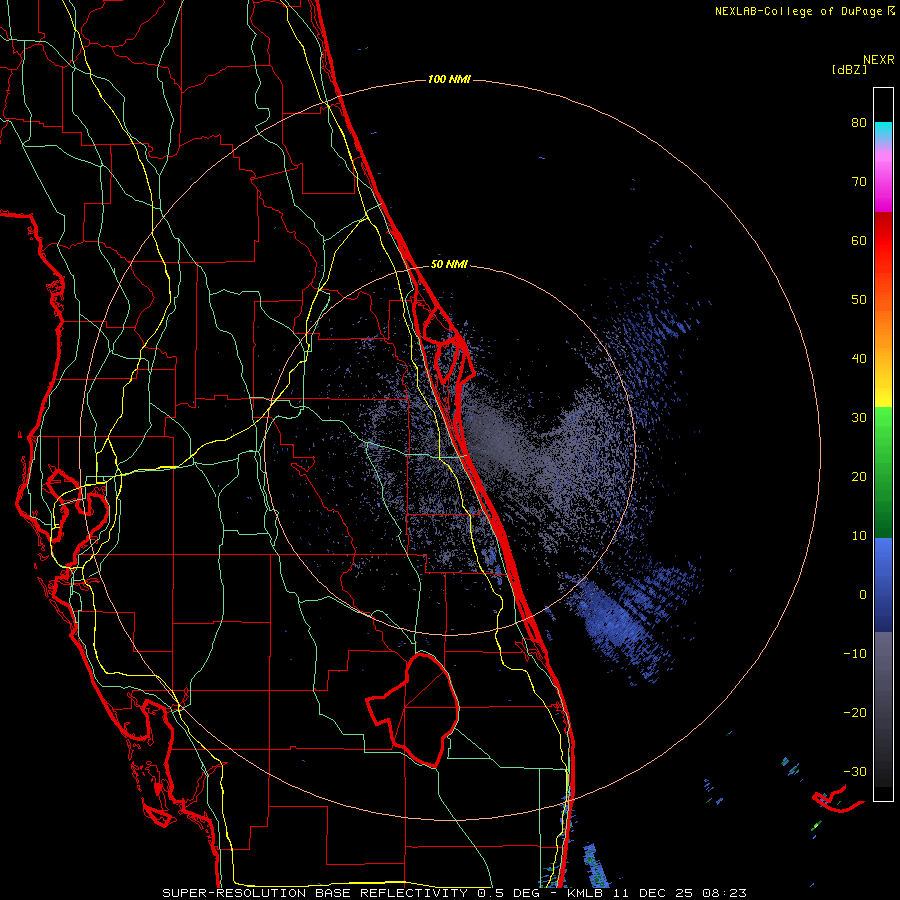Screen dimensions: 900x900
Task: Click the 20 dBZ scale value
Action: coord(859,476)
